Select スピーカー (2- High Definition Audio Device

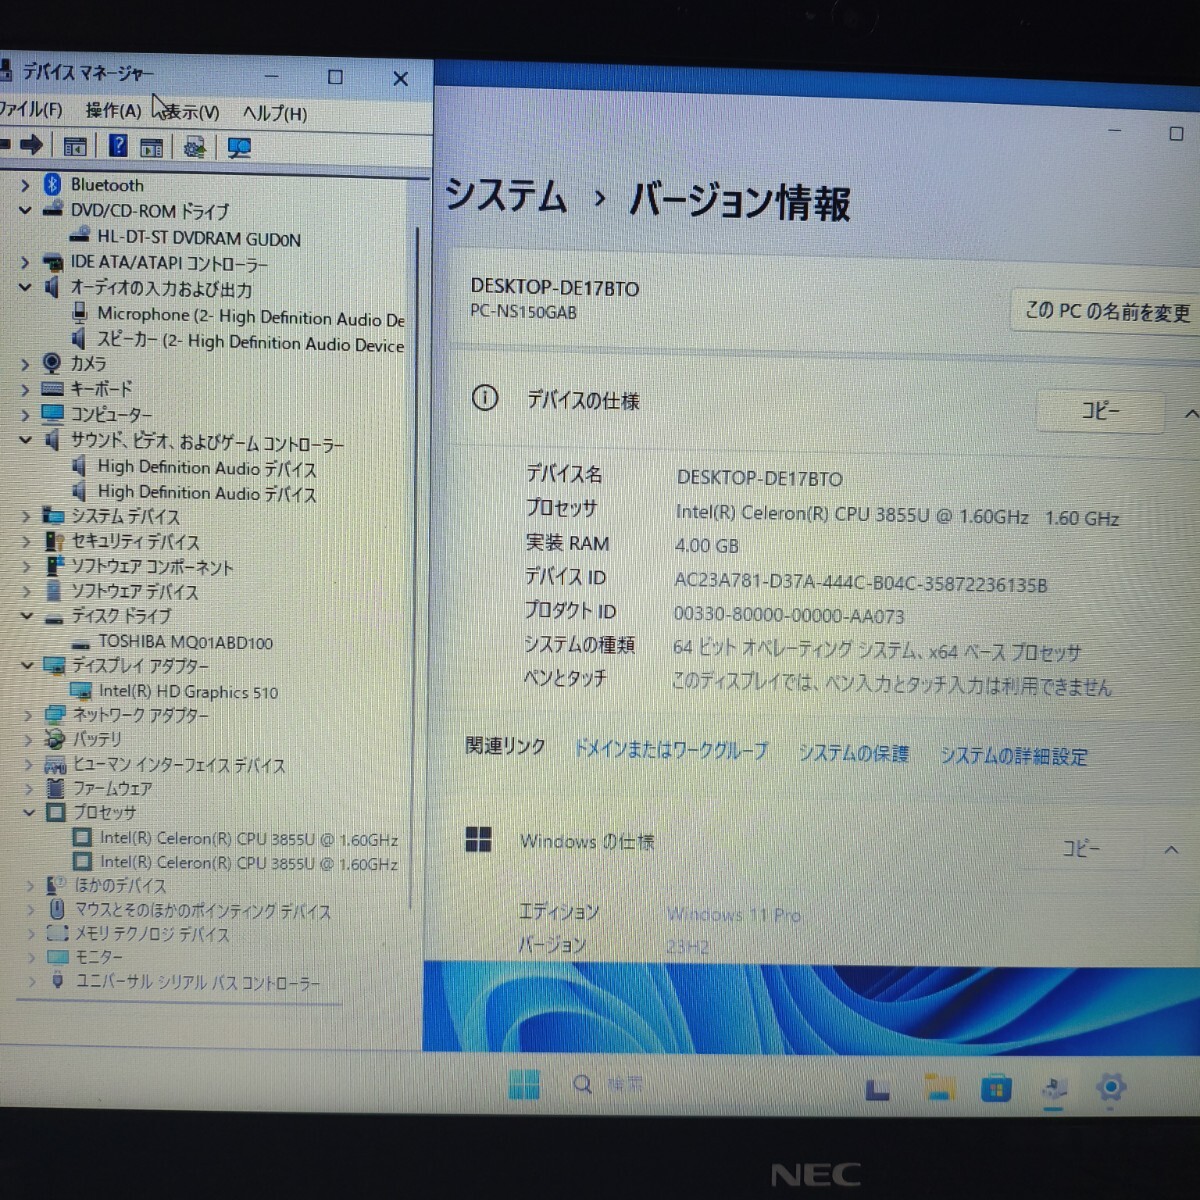pyautogui.click(x=250, y=342)
